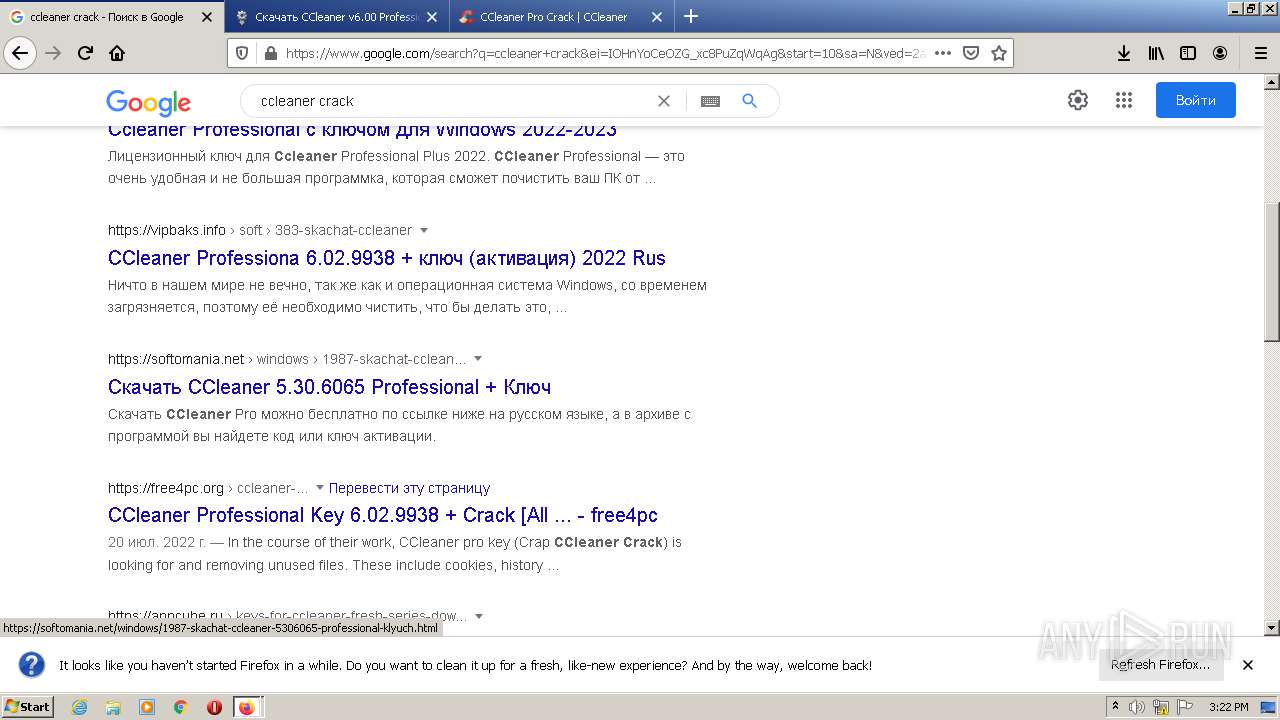The height and width of the screenshot is (720, 1280).
Task: Click https://softomania.net breadcrumb URL text
Action: click(x=176, y=359)
